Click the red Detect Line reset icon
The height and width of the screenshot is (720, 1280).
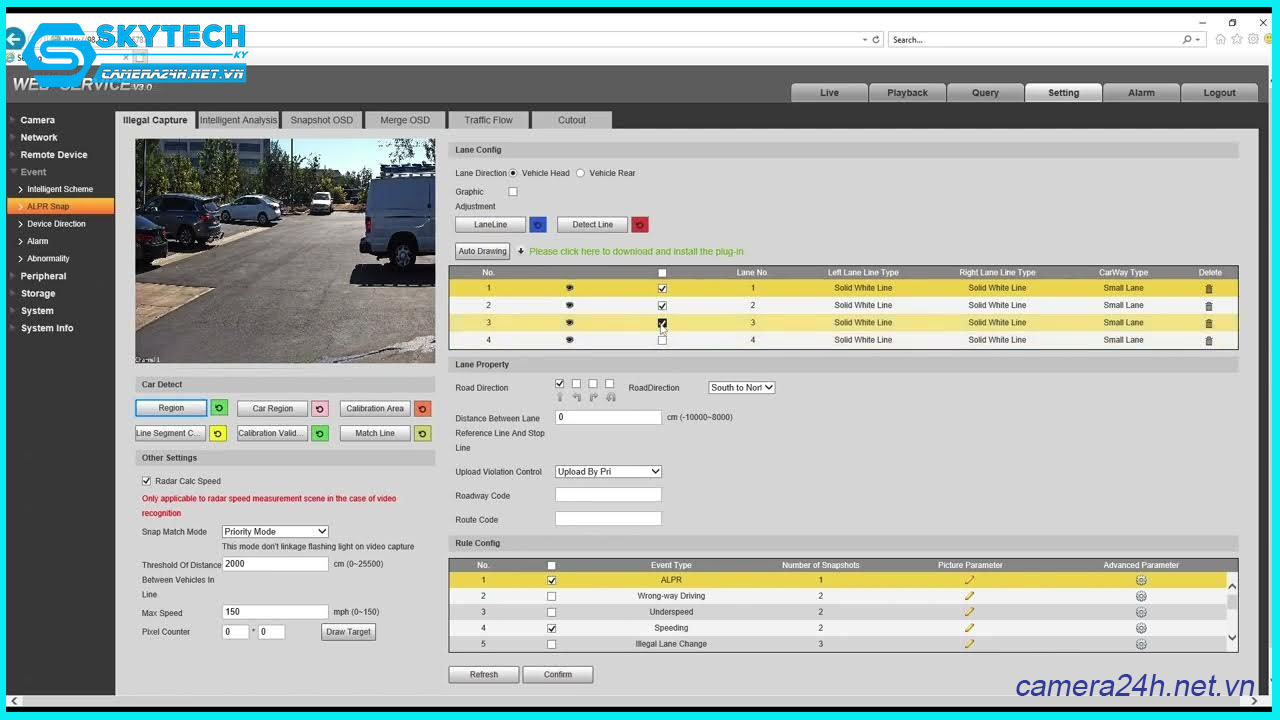[x=640, y=225]
